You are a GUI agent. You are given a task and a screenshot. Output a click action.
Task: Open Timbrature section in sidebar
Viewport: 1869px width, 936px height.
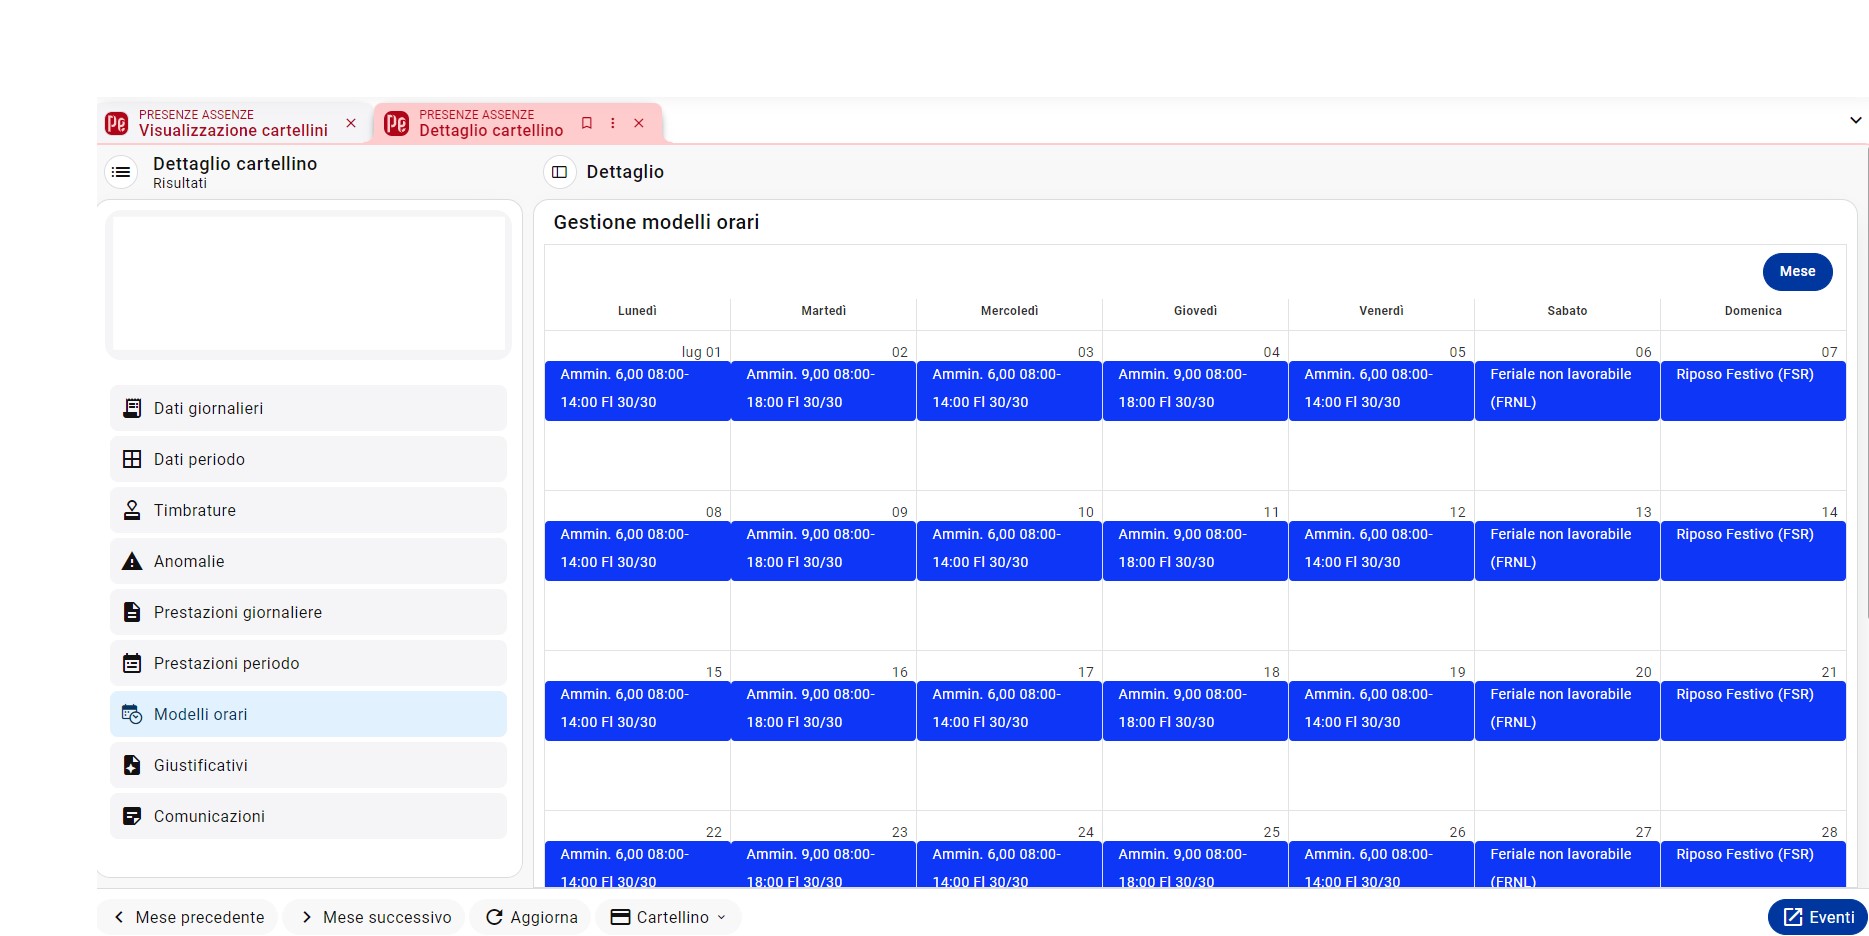click(308, 510)
